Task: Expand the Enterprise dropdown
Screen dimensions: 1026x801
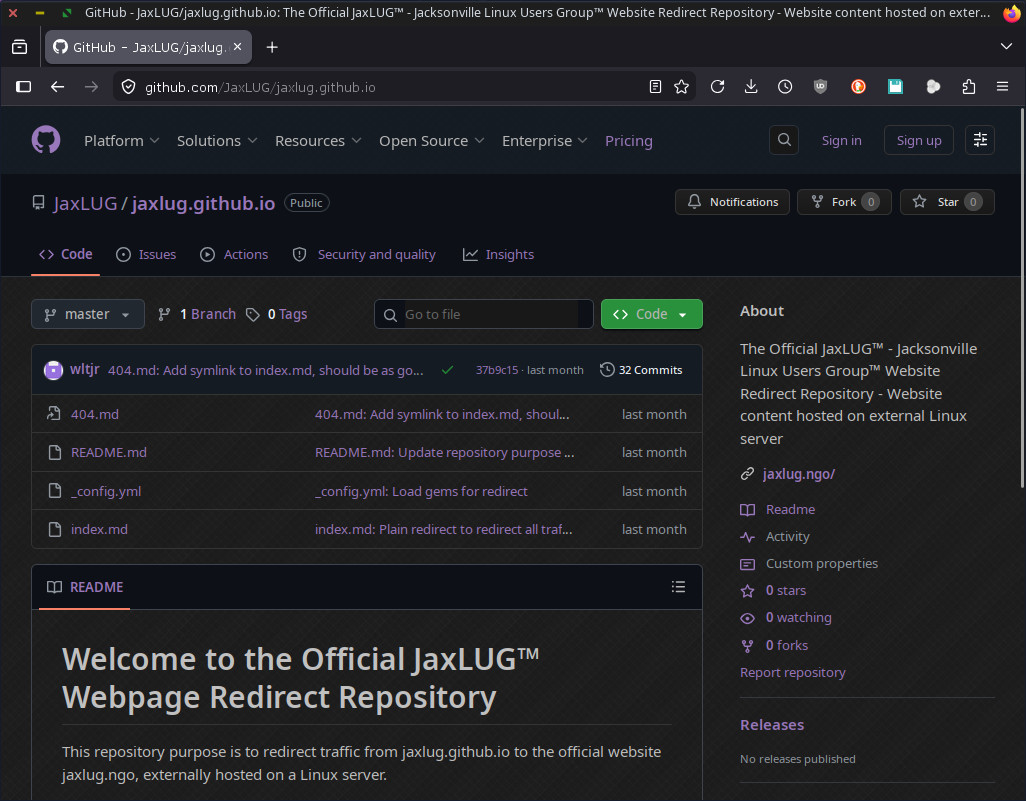Action: click(x=544, y=141)
